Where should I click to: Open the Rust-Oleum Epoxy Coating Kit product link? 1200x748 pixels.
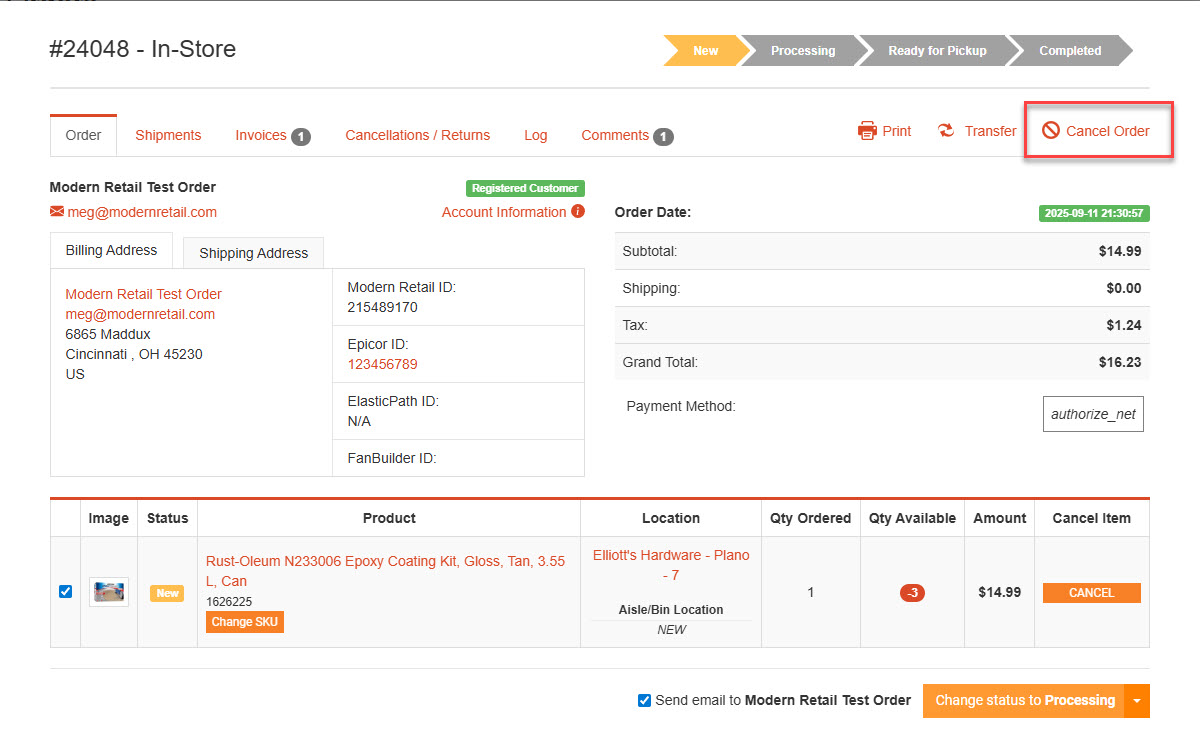tap(386, 571)
